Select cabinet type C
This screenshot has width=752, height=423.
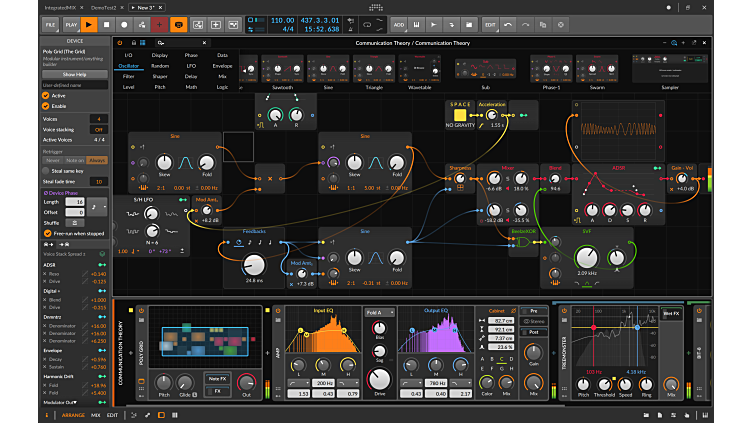pyautogui.click(x=502, y=359)
